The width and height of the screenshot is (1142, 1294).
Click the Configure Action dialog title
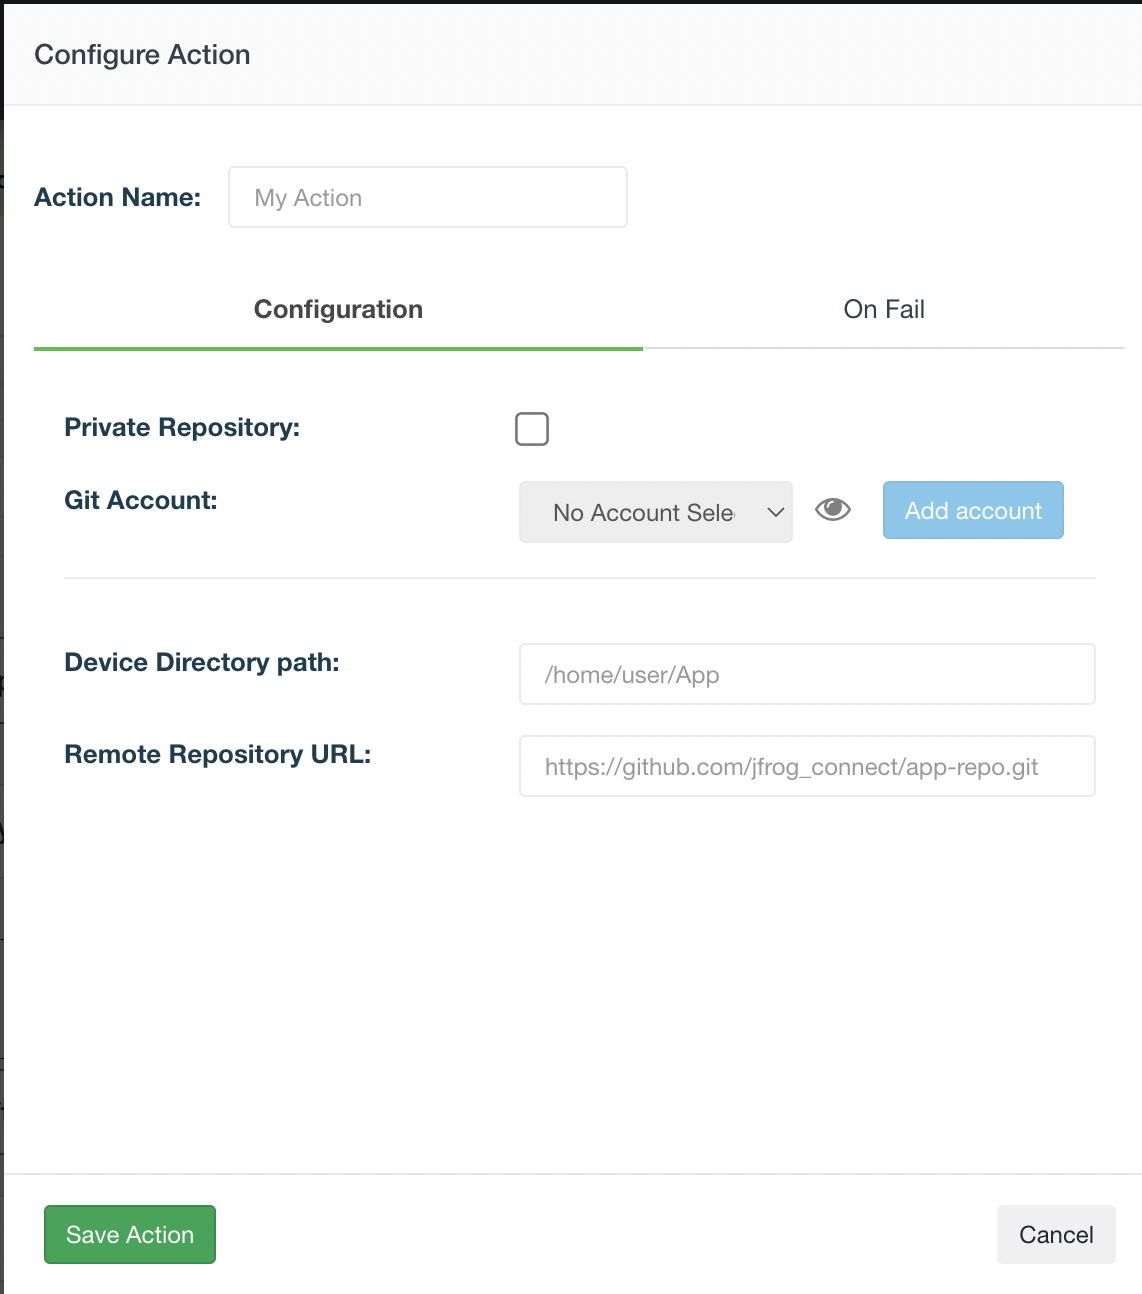142,54
